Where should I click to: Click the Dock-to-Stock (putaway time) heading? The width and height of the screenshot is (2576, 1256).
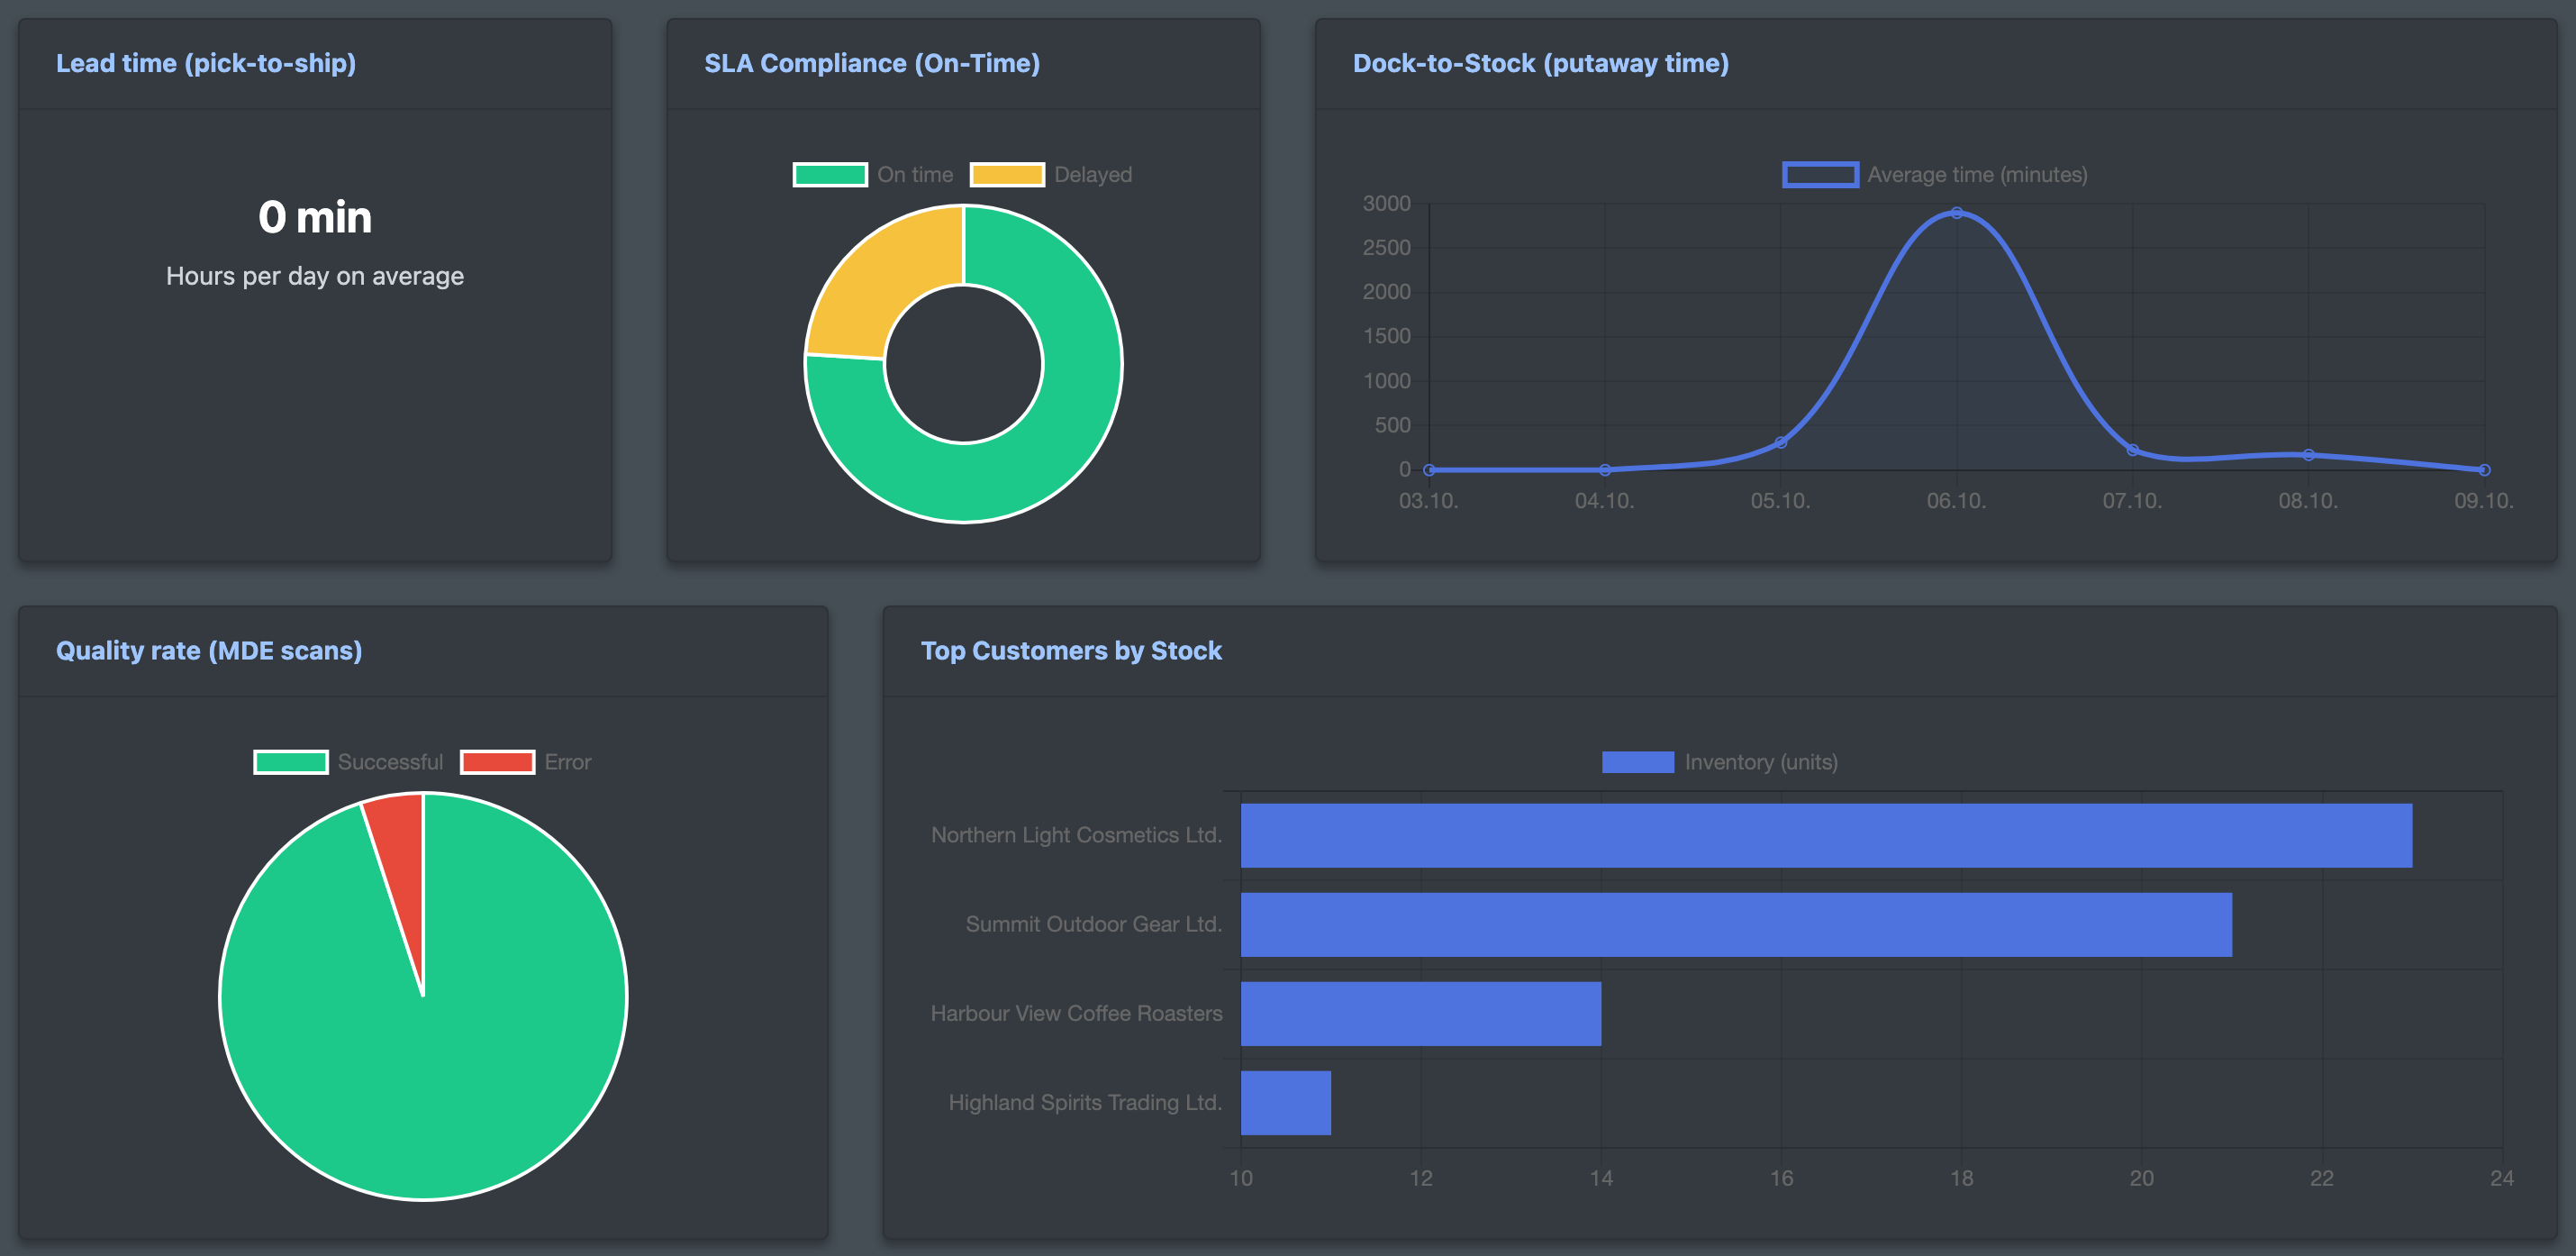point(1541,63)
